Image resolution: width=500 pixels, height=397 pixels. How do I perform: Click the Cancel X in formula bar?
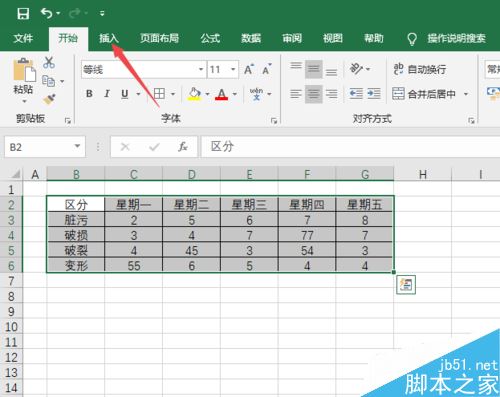[125, 146]
